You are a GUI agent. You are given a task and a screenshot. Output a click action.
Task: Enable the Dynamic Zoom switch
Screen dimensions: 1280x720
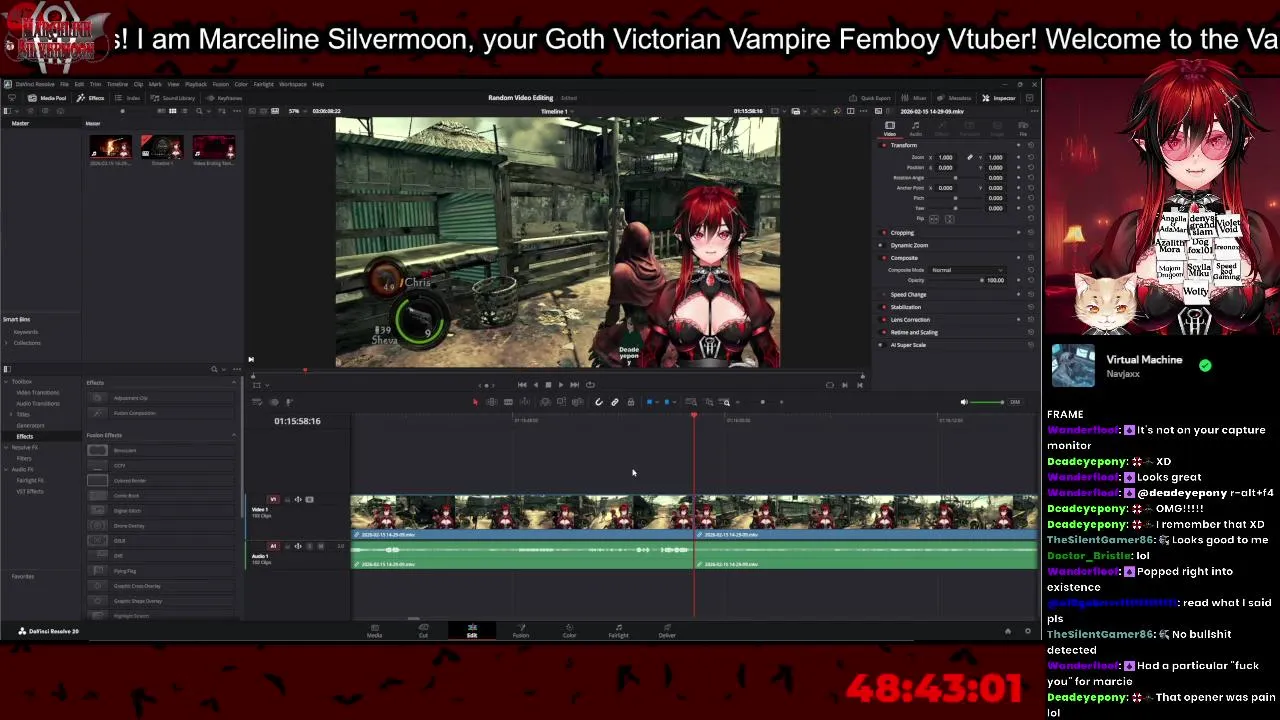[883, 245]
